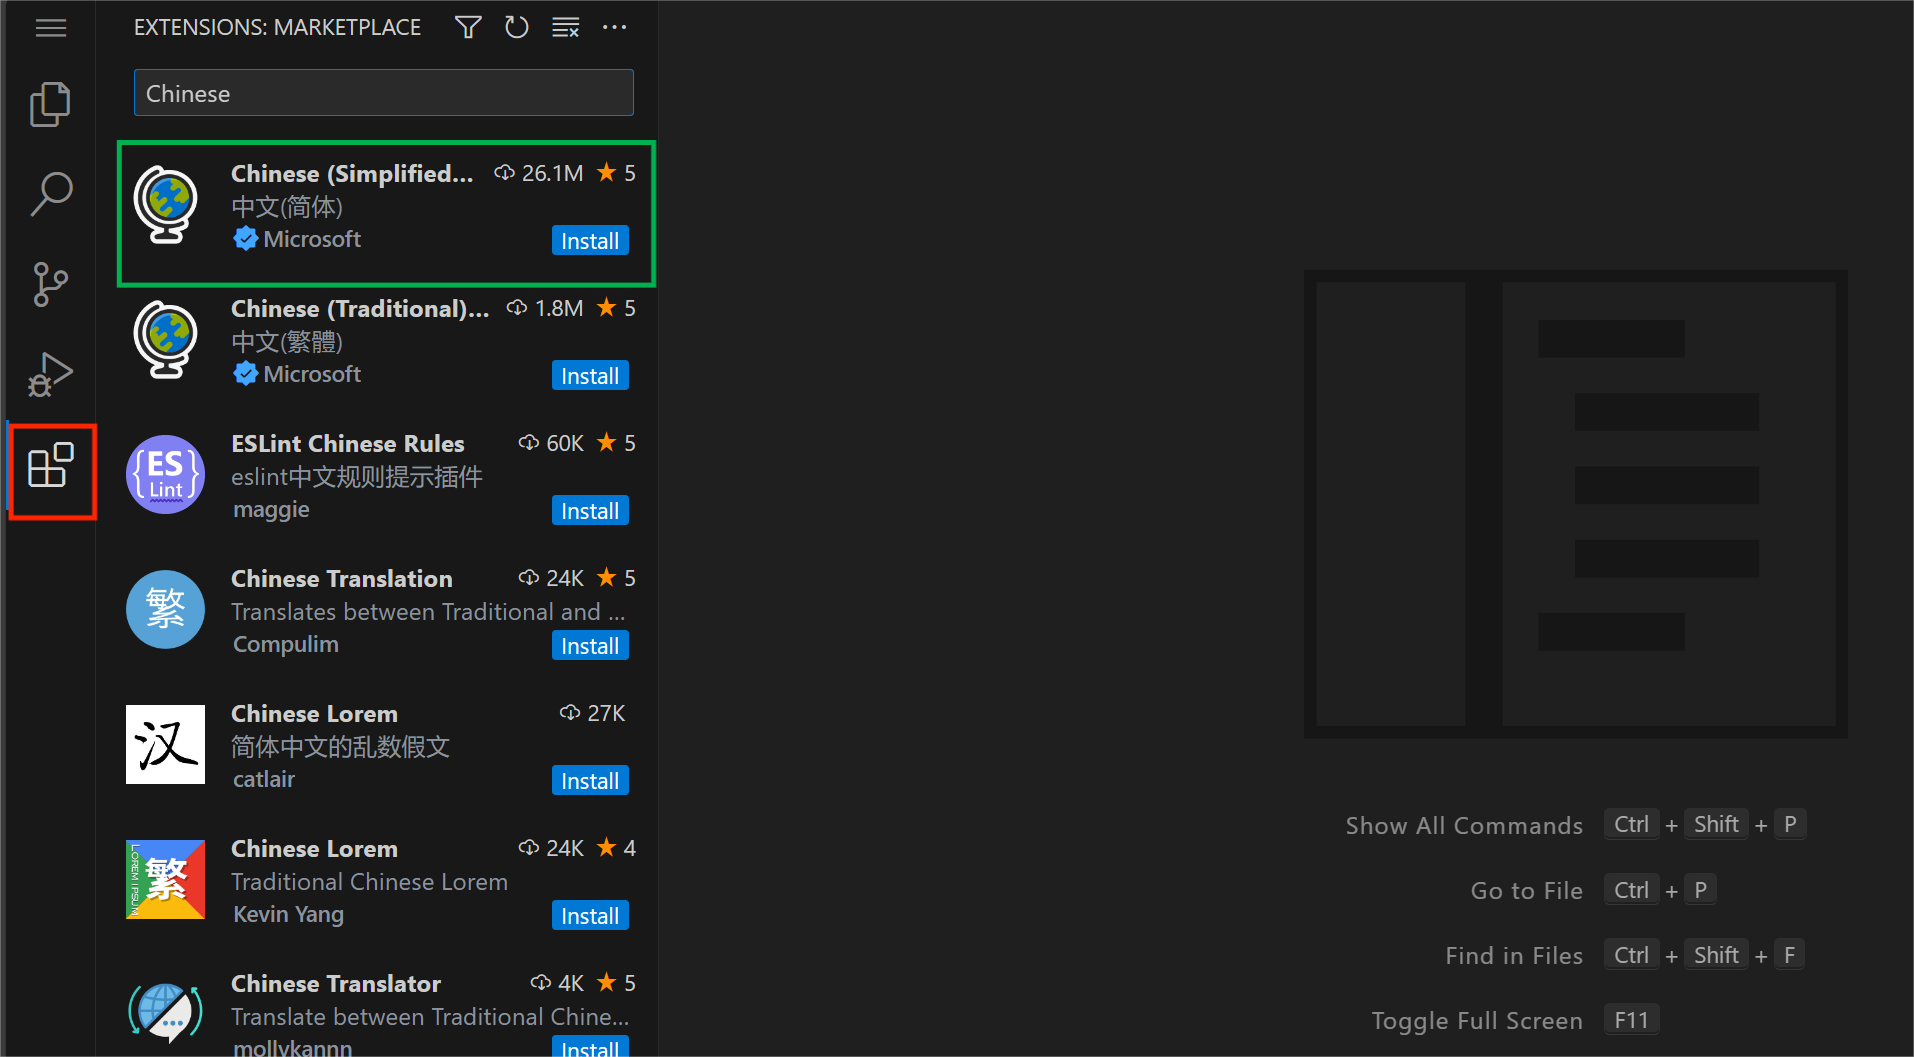Clear extensions search results
Viewport: 1914px width, 1057px height.
[566, 27]
